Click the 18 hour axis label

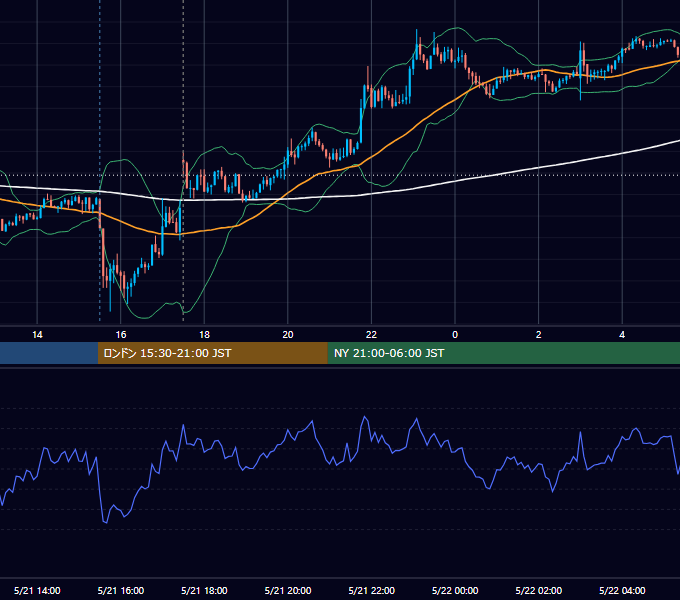204,335
